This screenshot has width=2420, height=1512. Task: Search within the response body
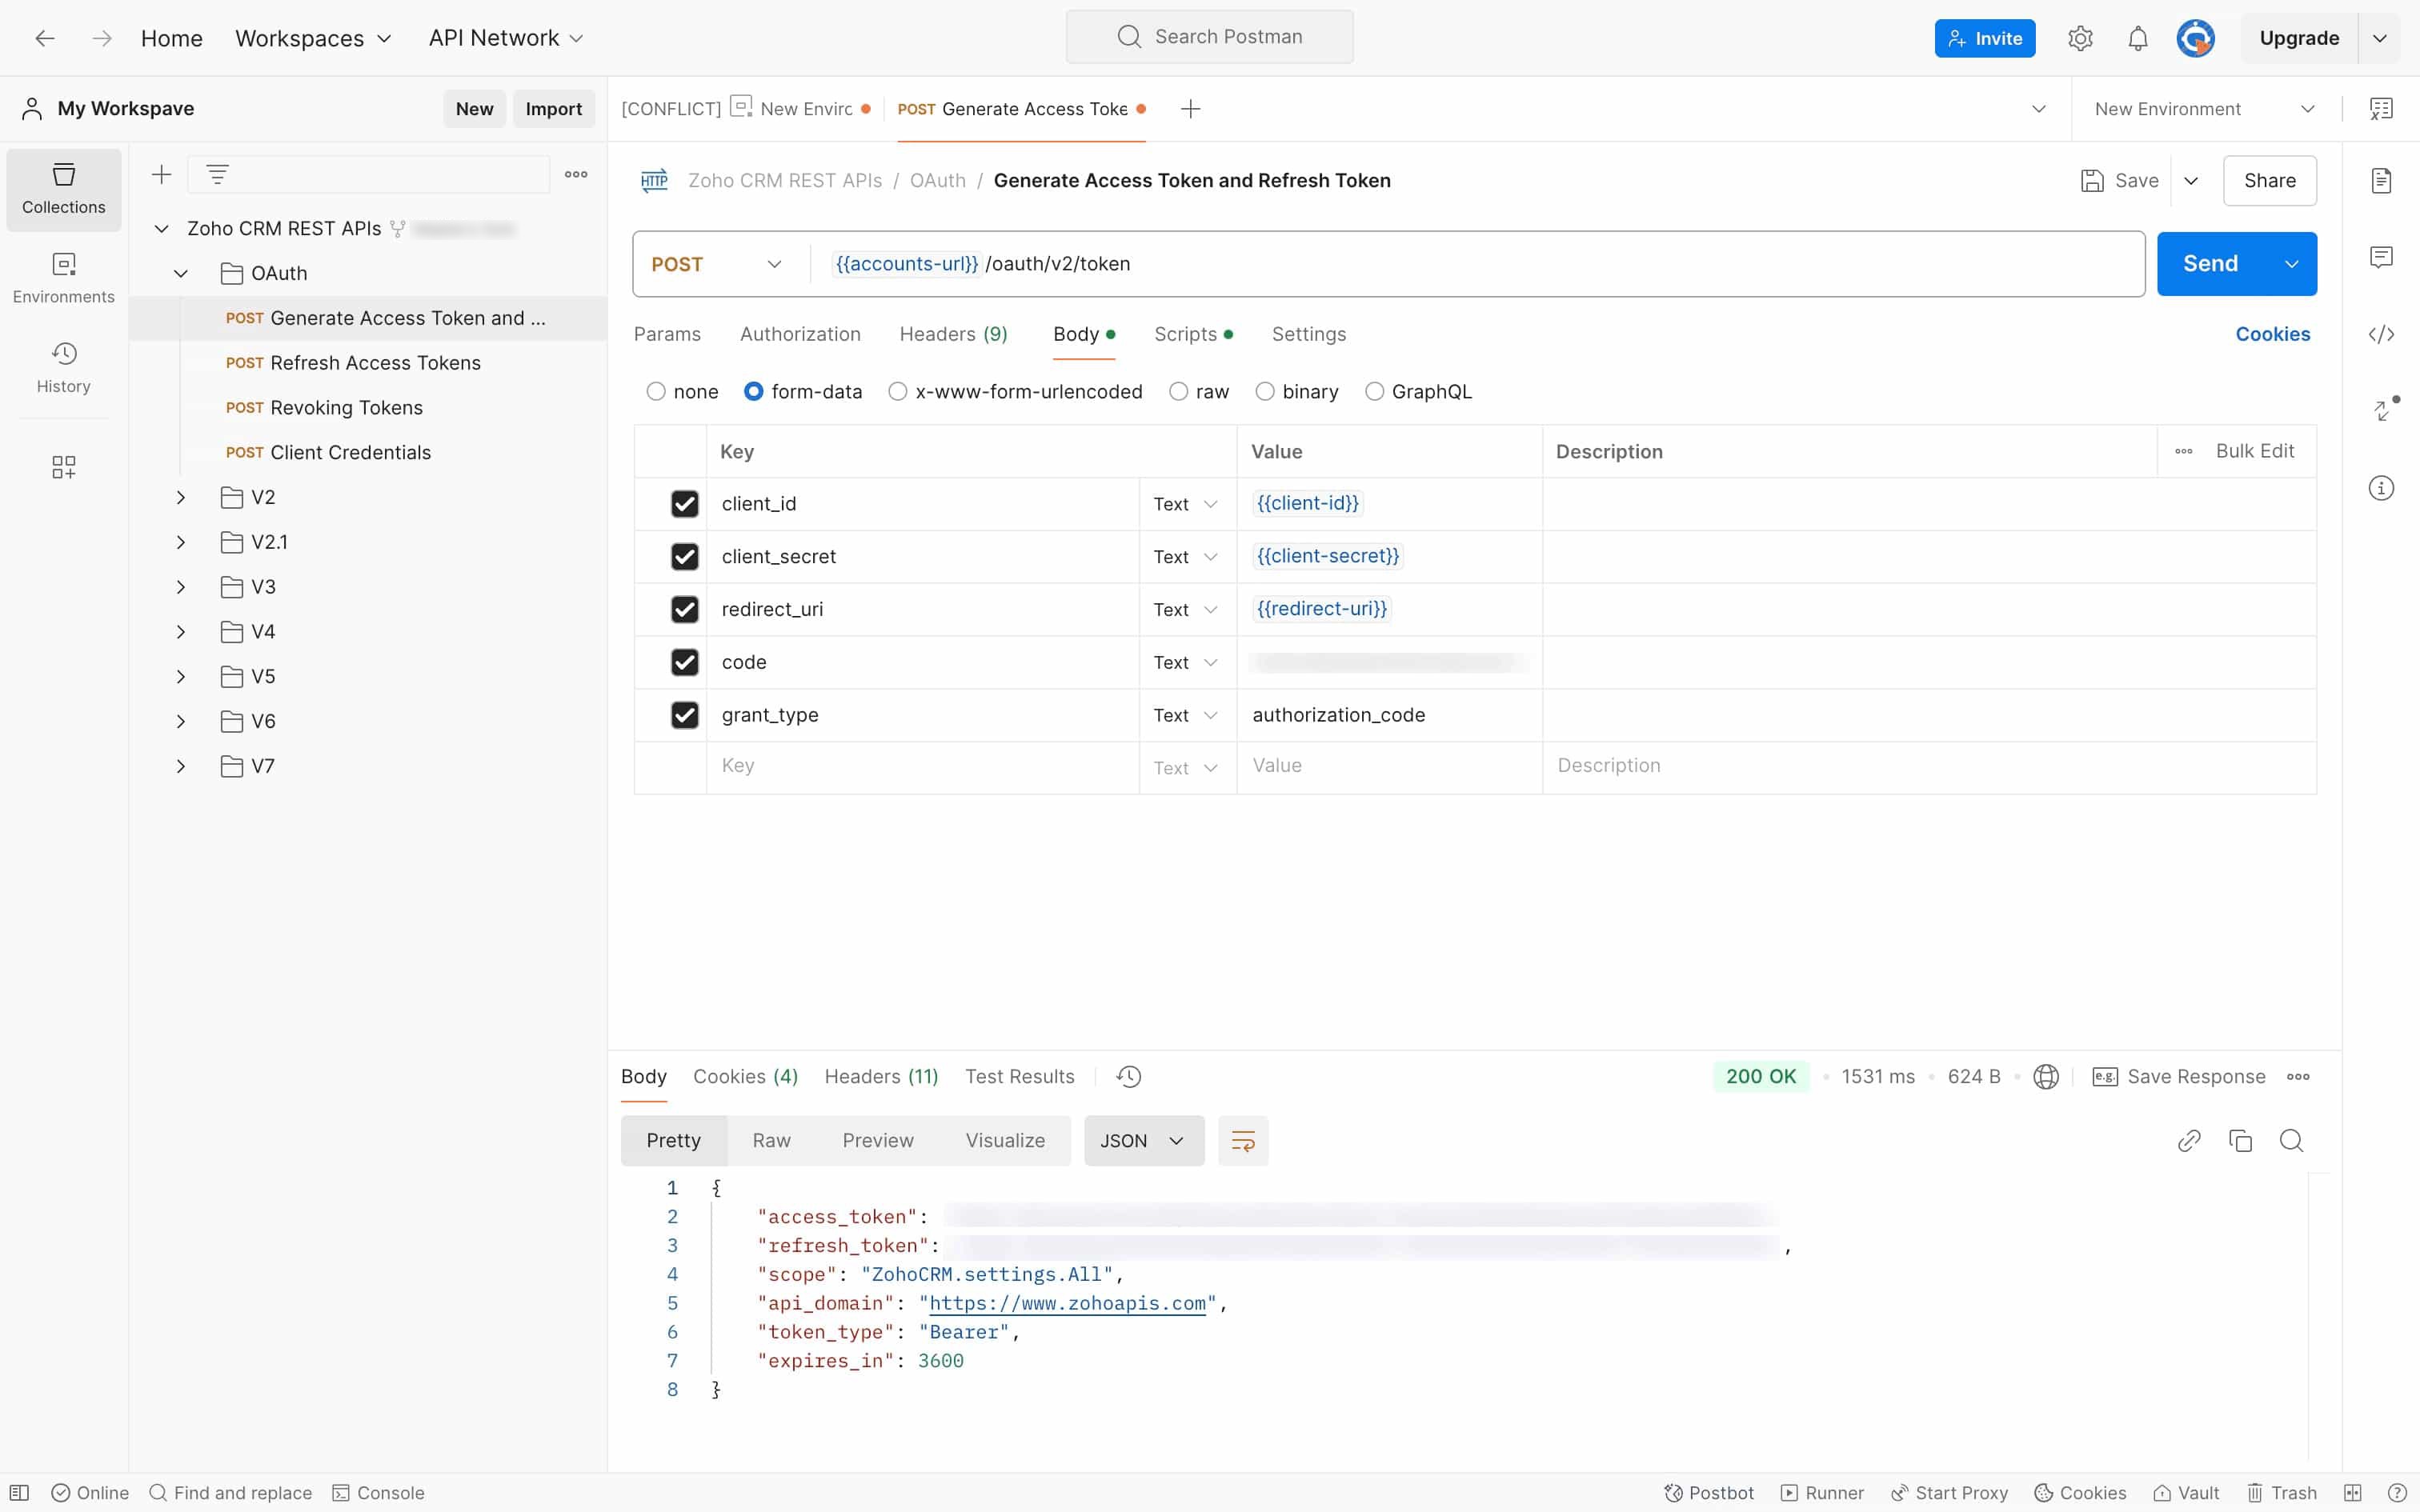coord(2292,1140)
